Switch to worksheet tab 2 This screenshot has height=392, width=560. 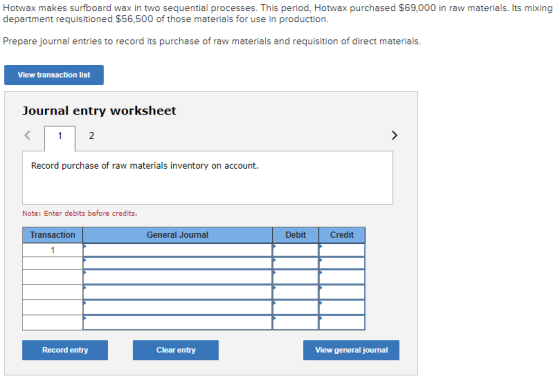pyautogui.click(x=91, y=136)
